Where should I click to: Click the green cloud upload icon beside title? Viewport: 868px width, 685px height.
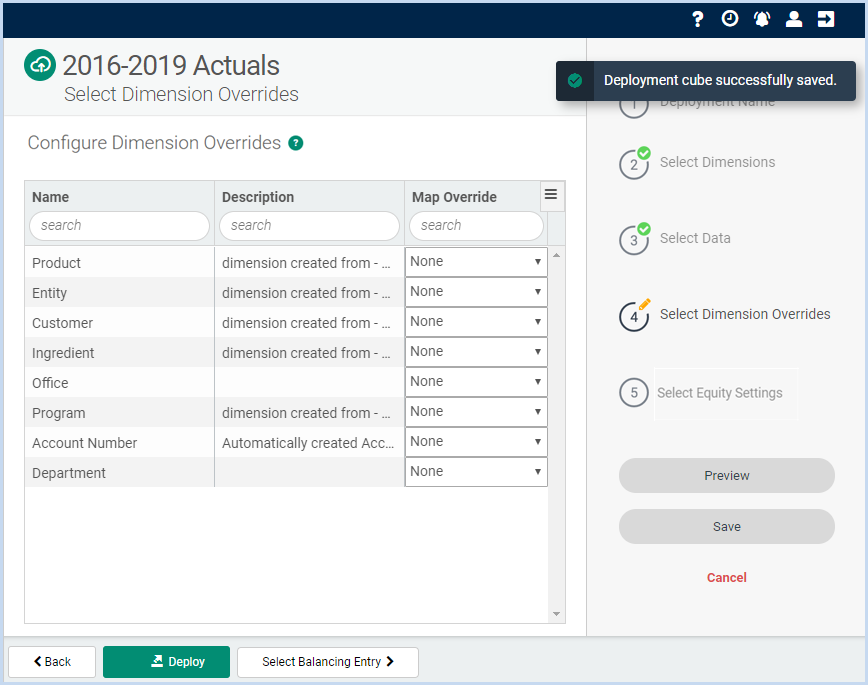40,65
